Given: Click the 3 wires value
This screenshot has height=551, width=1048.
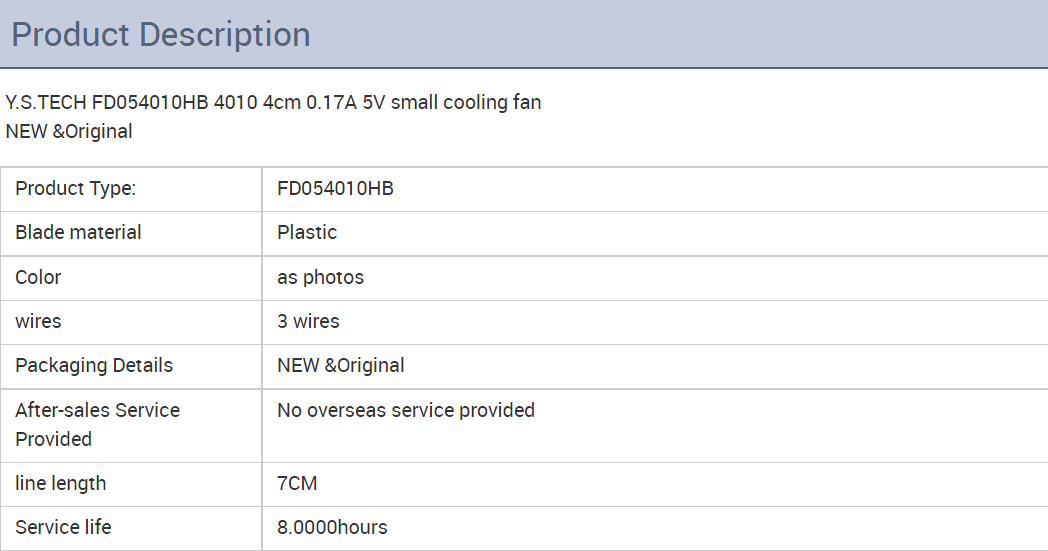Looking at the screenshot, I should coord(308,321).
